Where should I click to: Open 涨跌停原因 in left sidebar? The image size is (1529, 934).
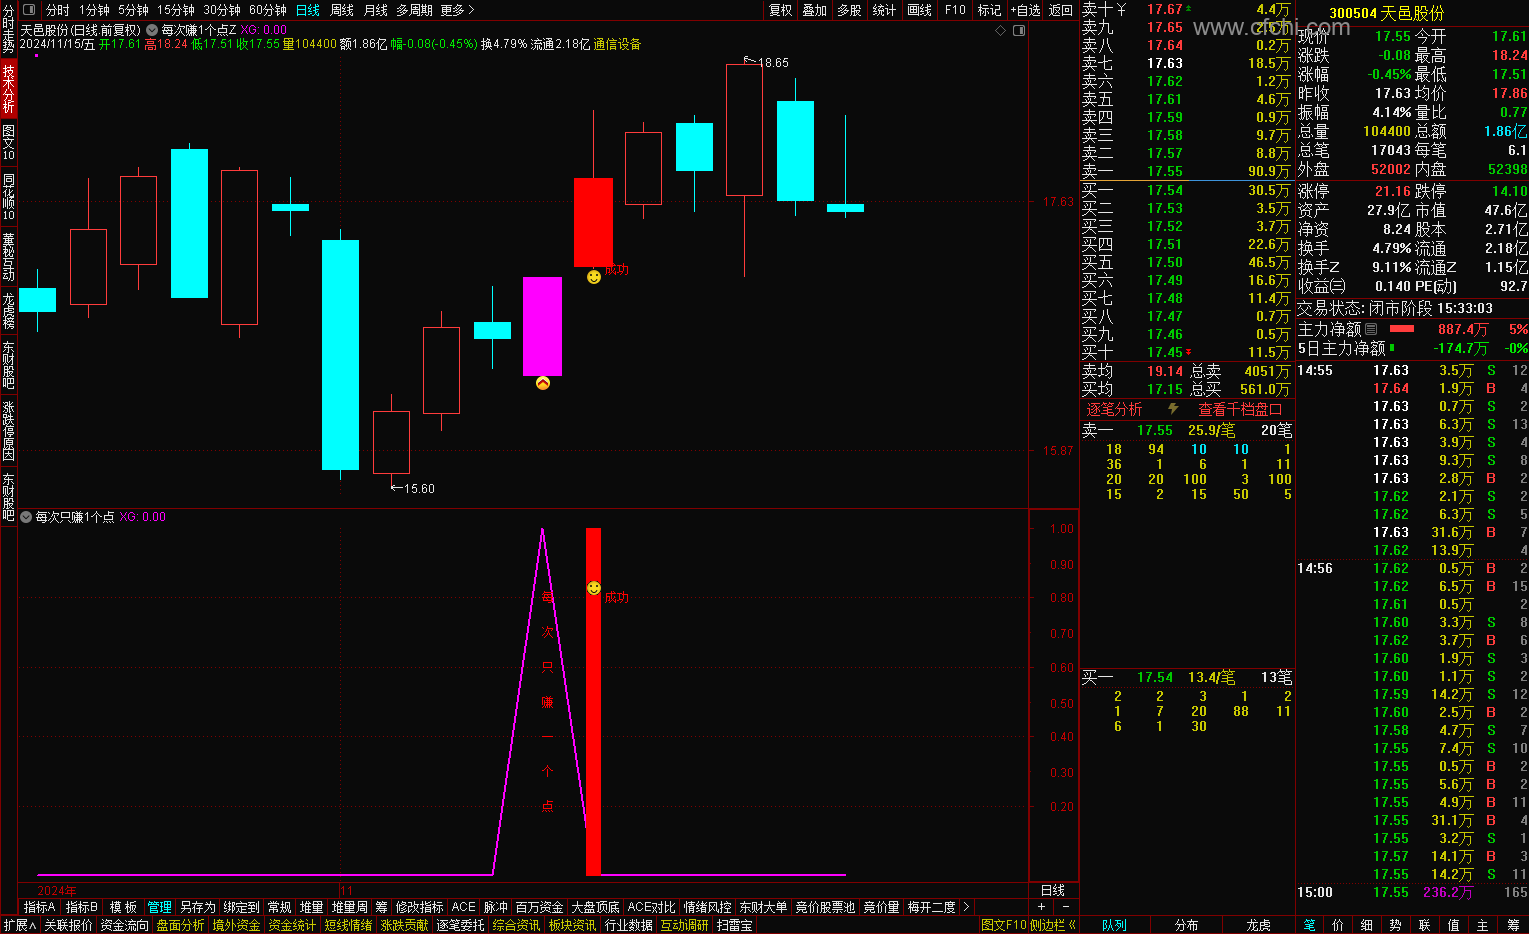click(x=9, y=431)
